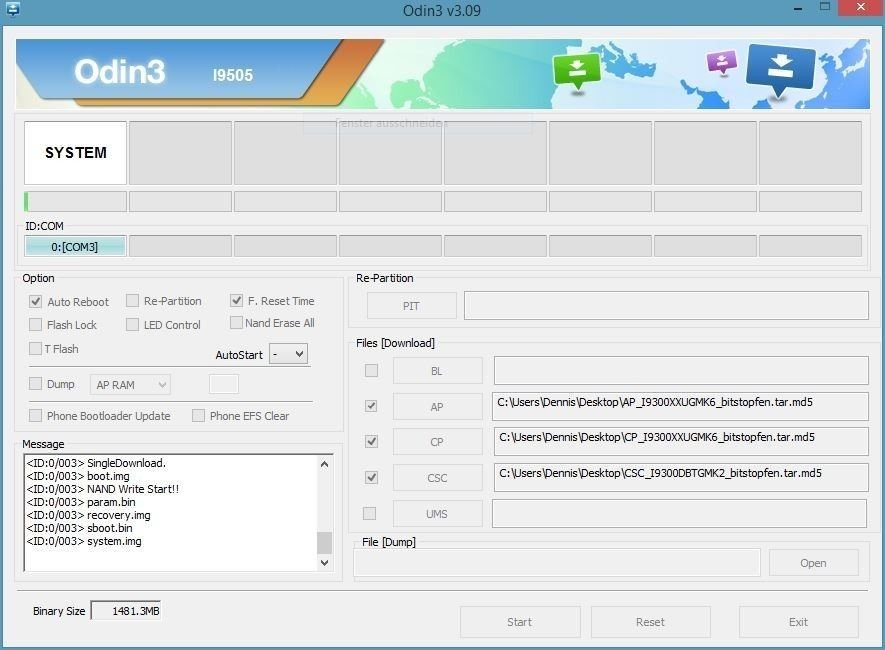This screenshot has width=885, height=650.
Task: Click the CSC file button
Action: [437, 478]
